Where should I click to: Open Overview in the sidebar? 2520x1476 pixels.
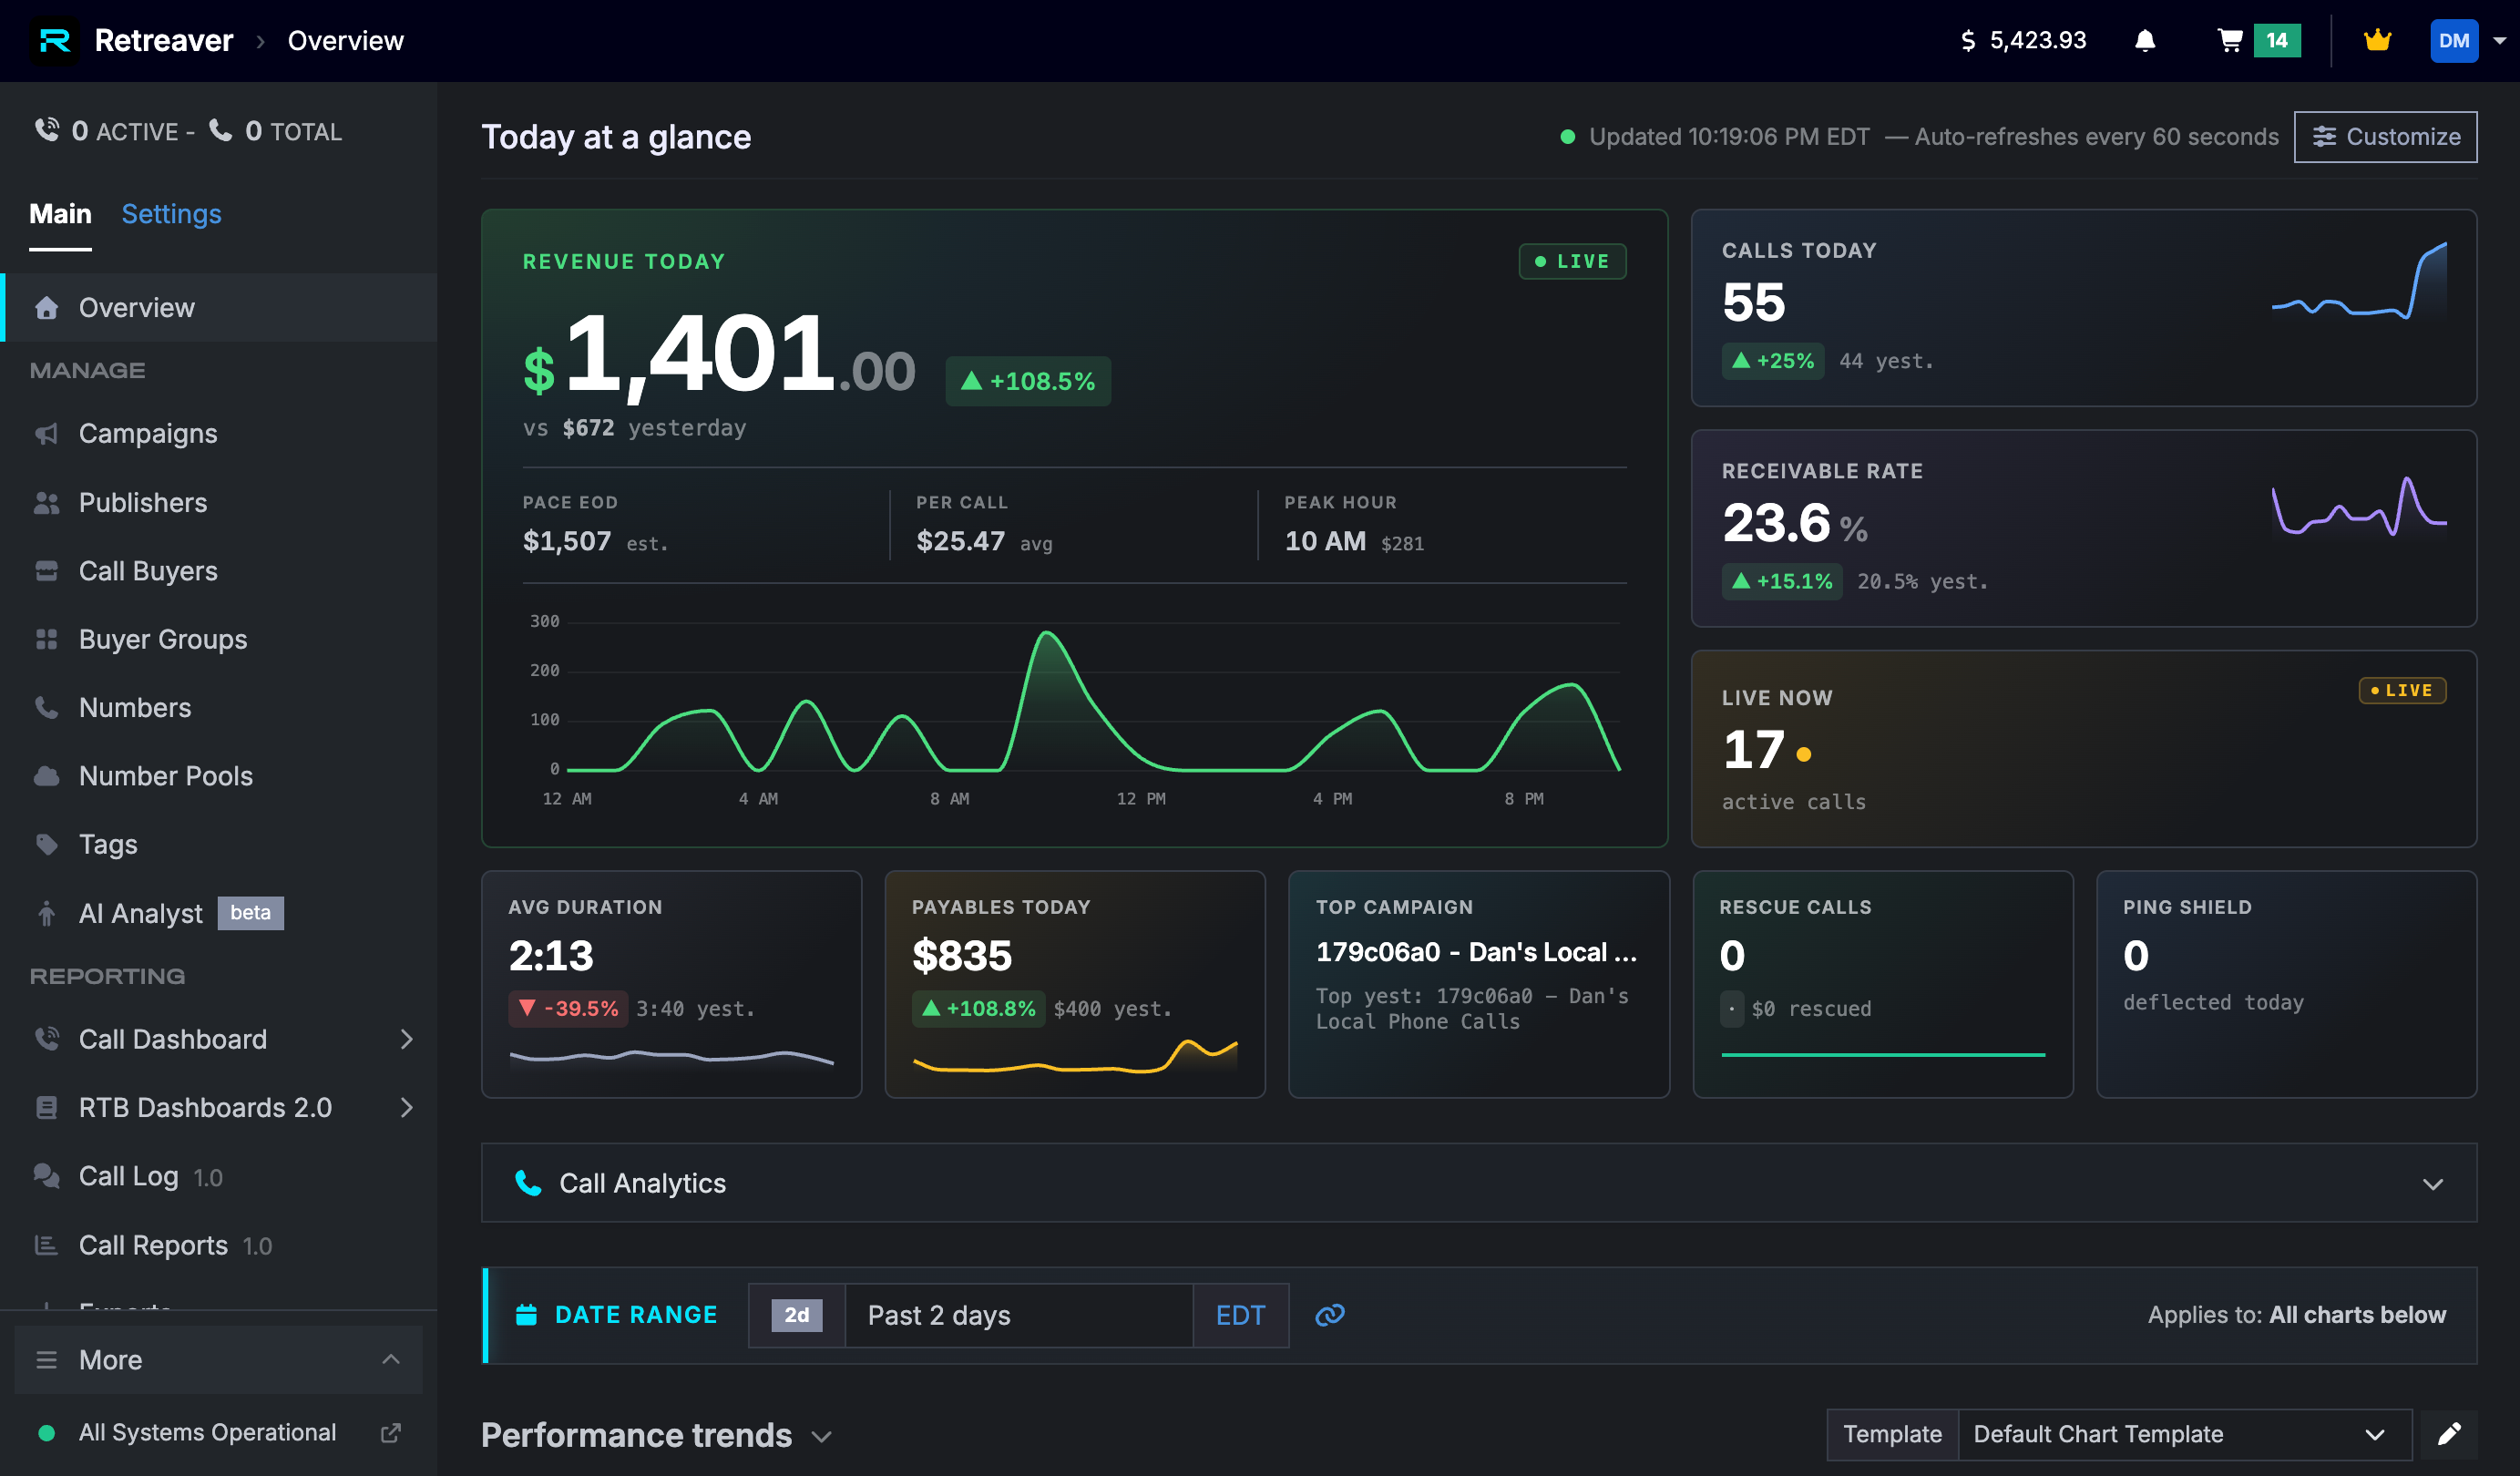pyautogui.click(x=219, y=307)
